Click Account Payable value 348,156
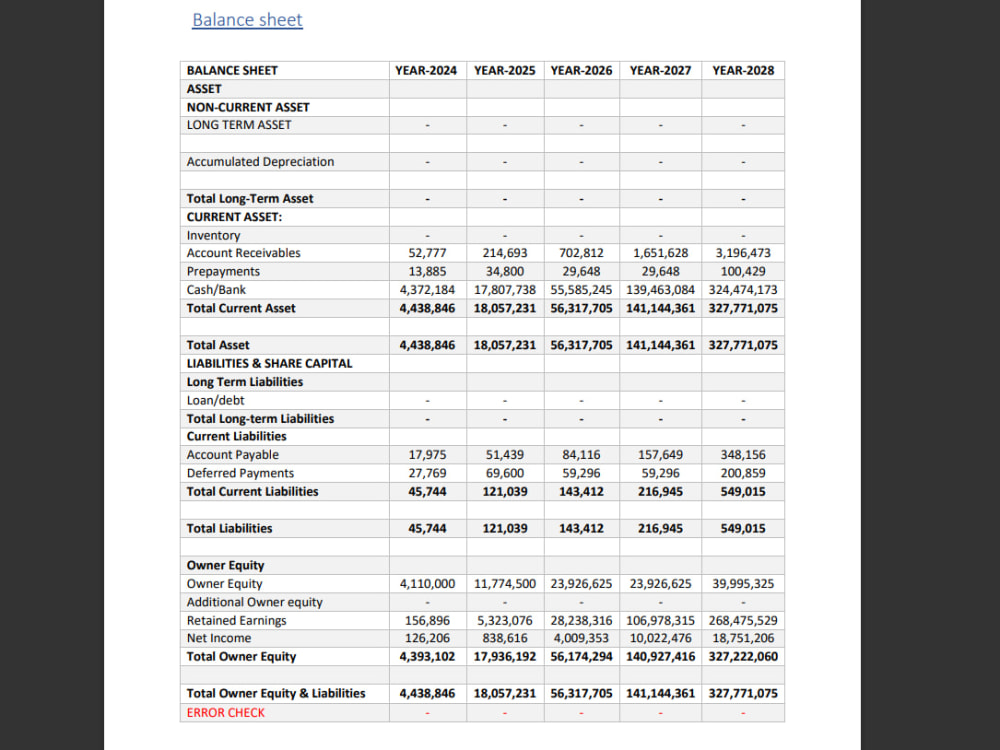Image resolution: width=1000 pixels, height=750 pixels. pos(743,455)
